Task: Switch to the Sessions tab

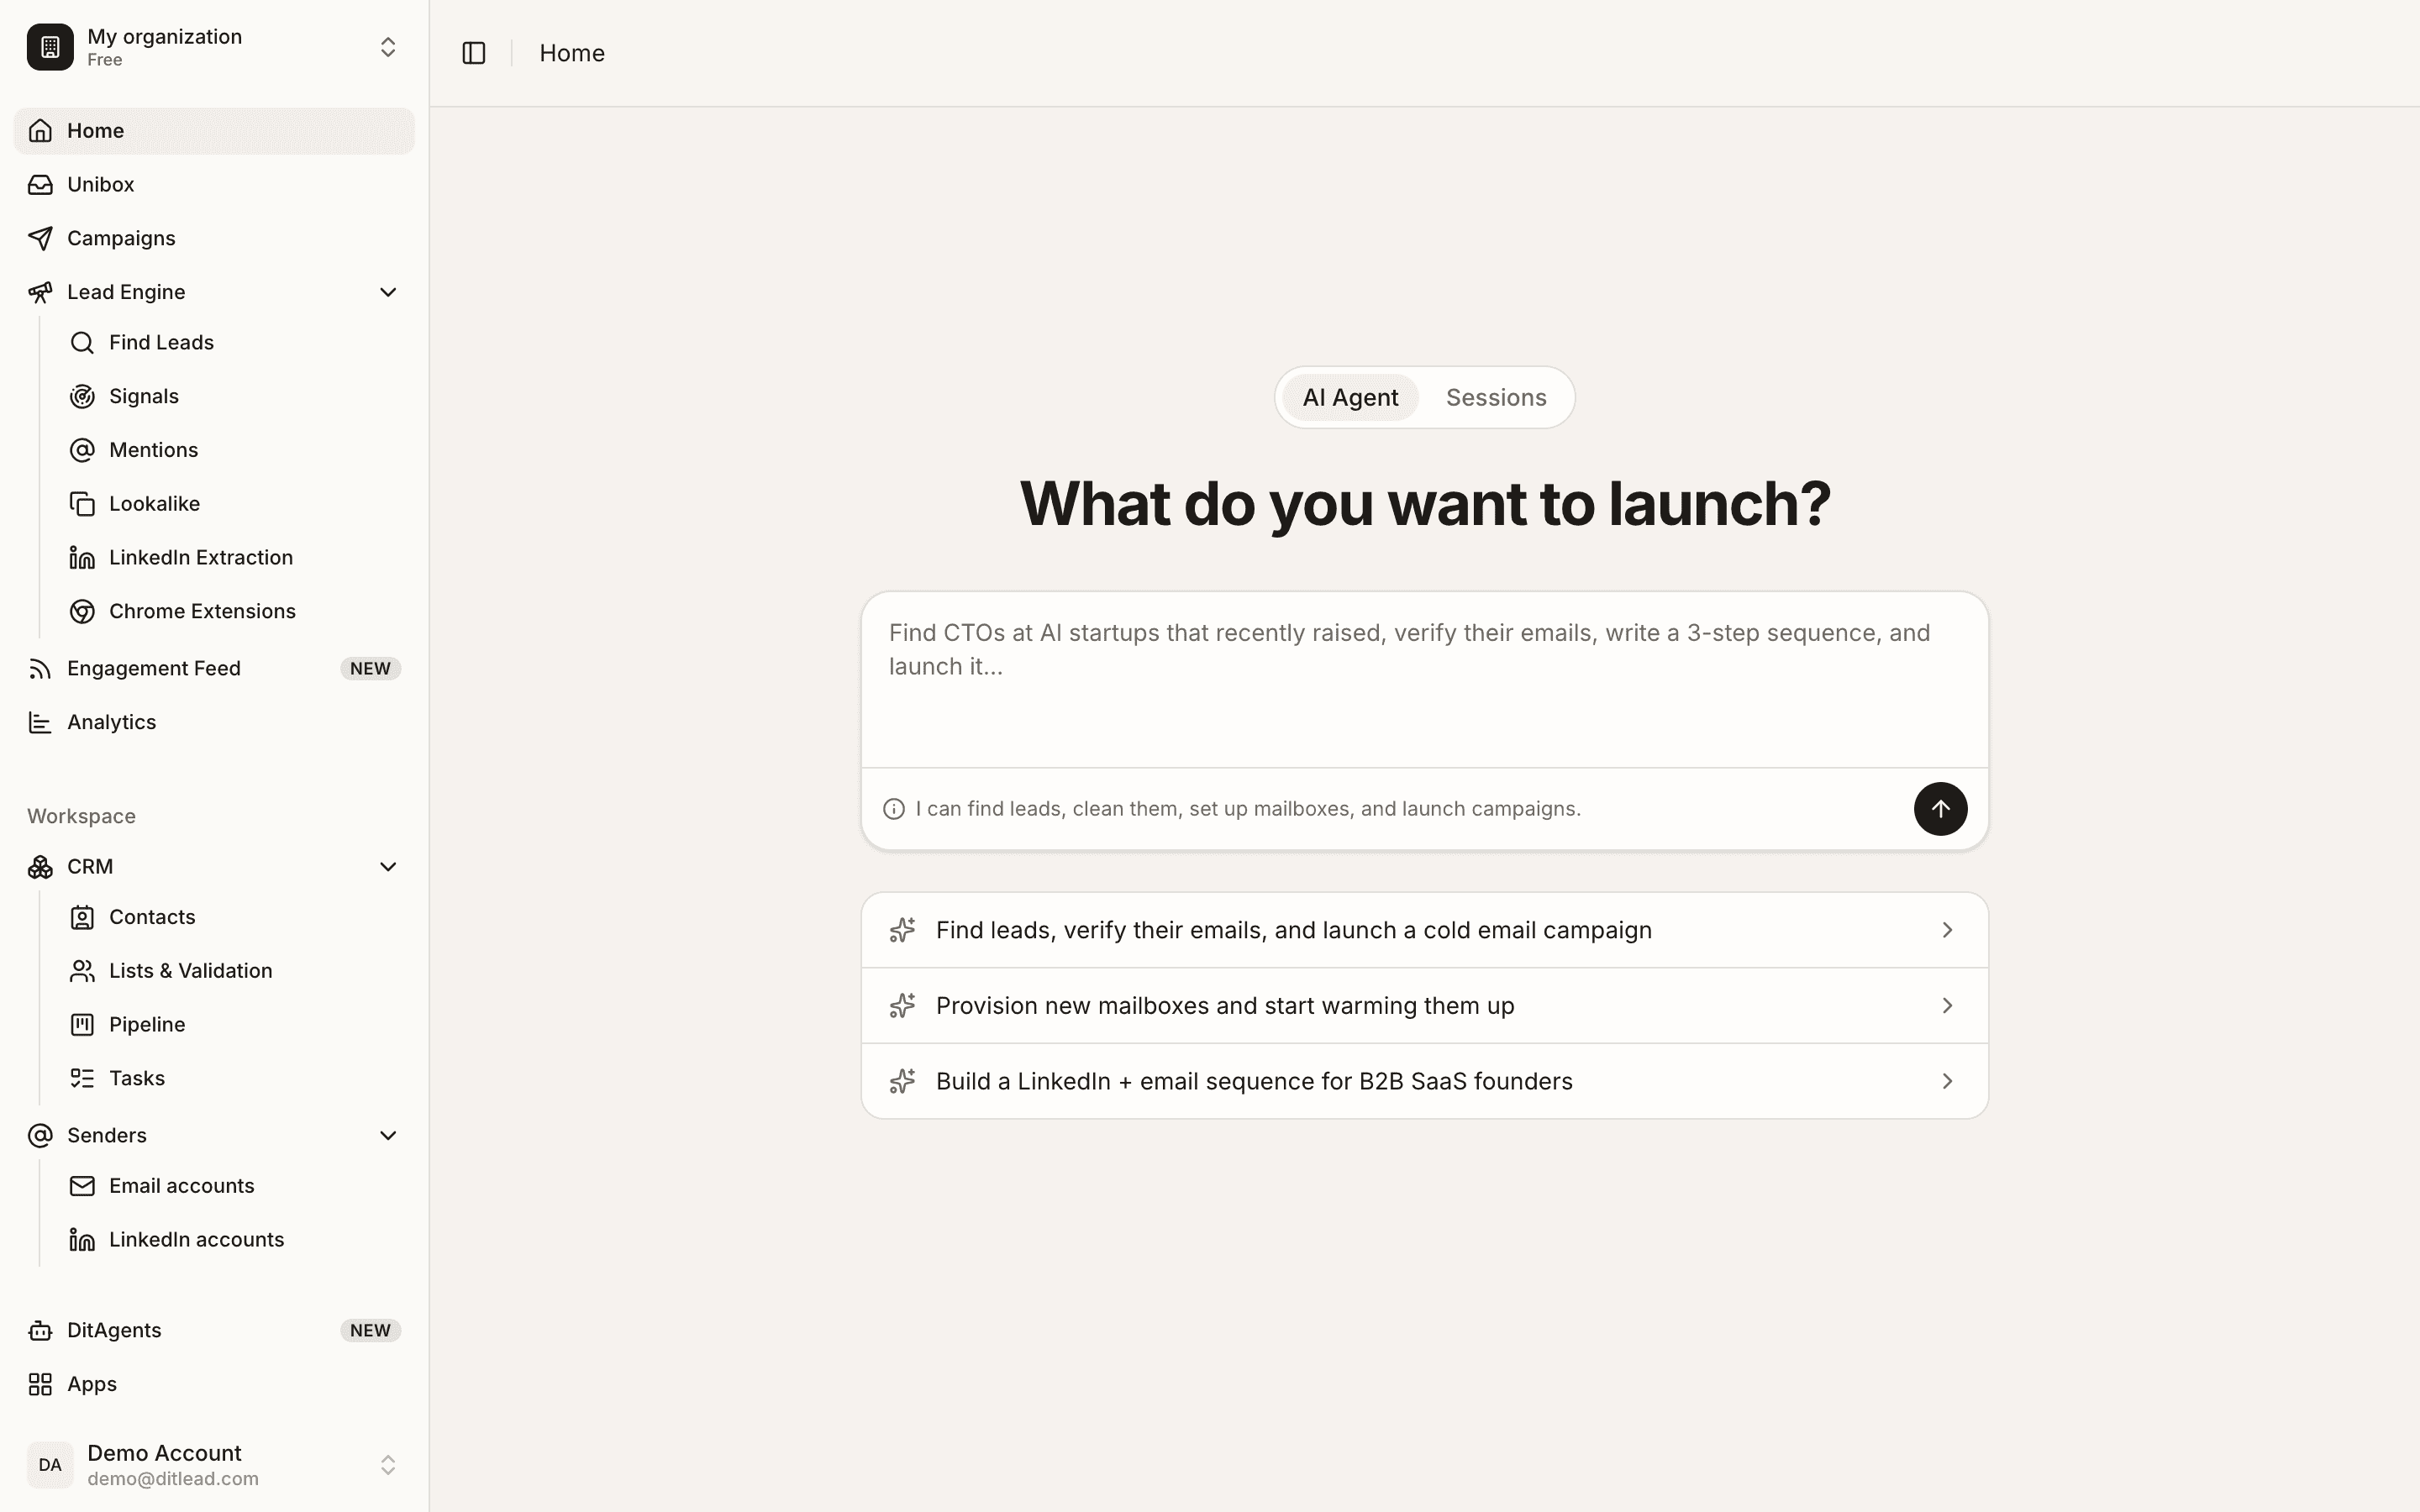Action: (1496, 398)
